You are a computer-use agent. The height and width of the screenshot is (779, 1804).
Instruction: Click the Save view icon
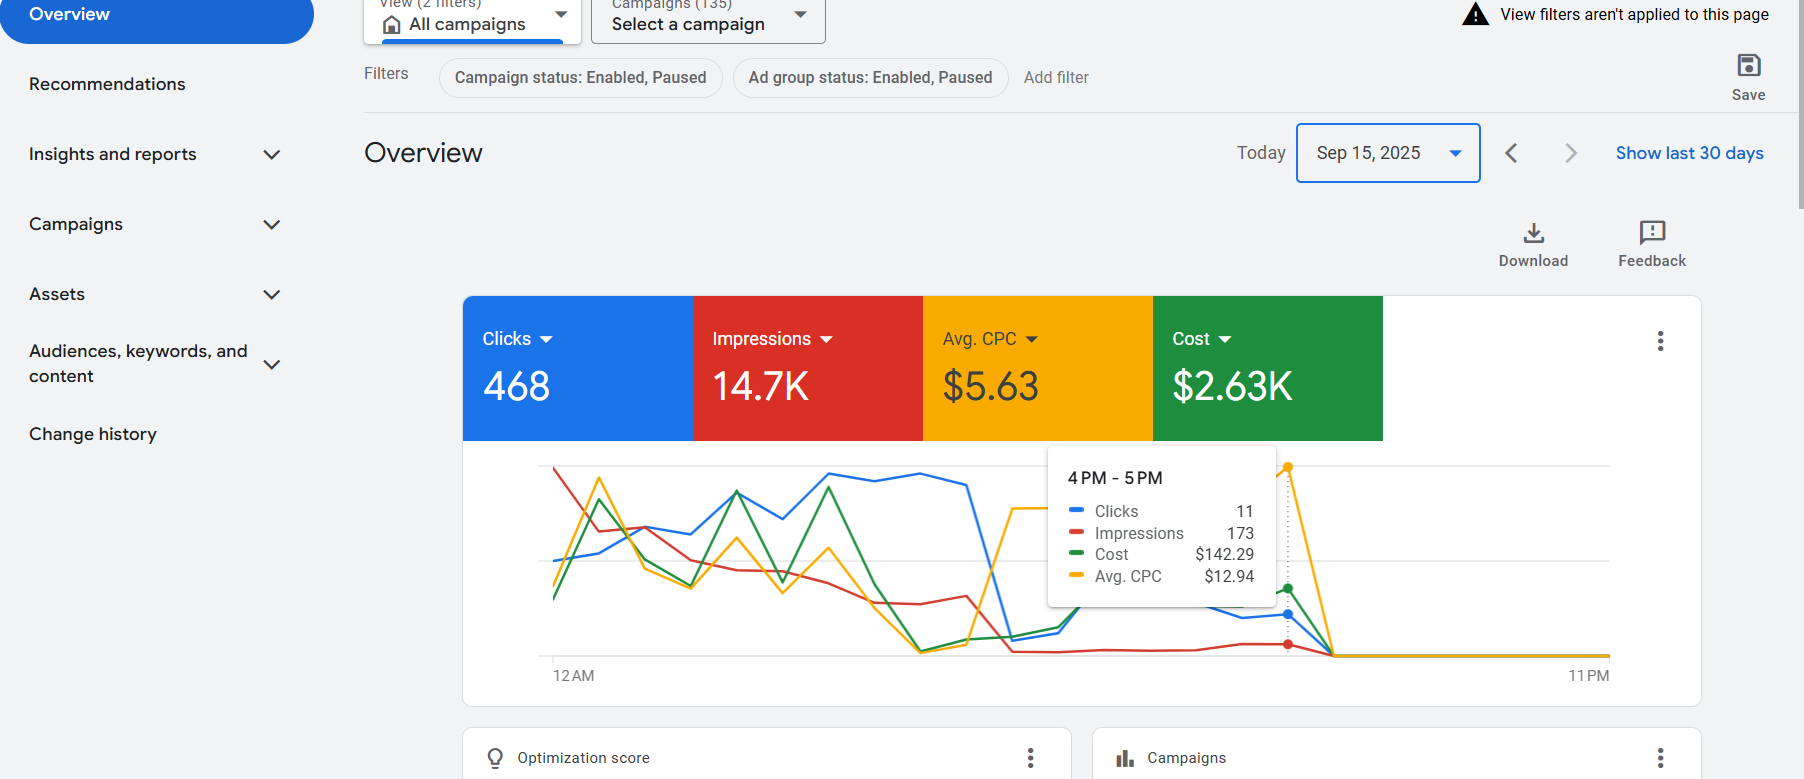coord(1749,66)
